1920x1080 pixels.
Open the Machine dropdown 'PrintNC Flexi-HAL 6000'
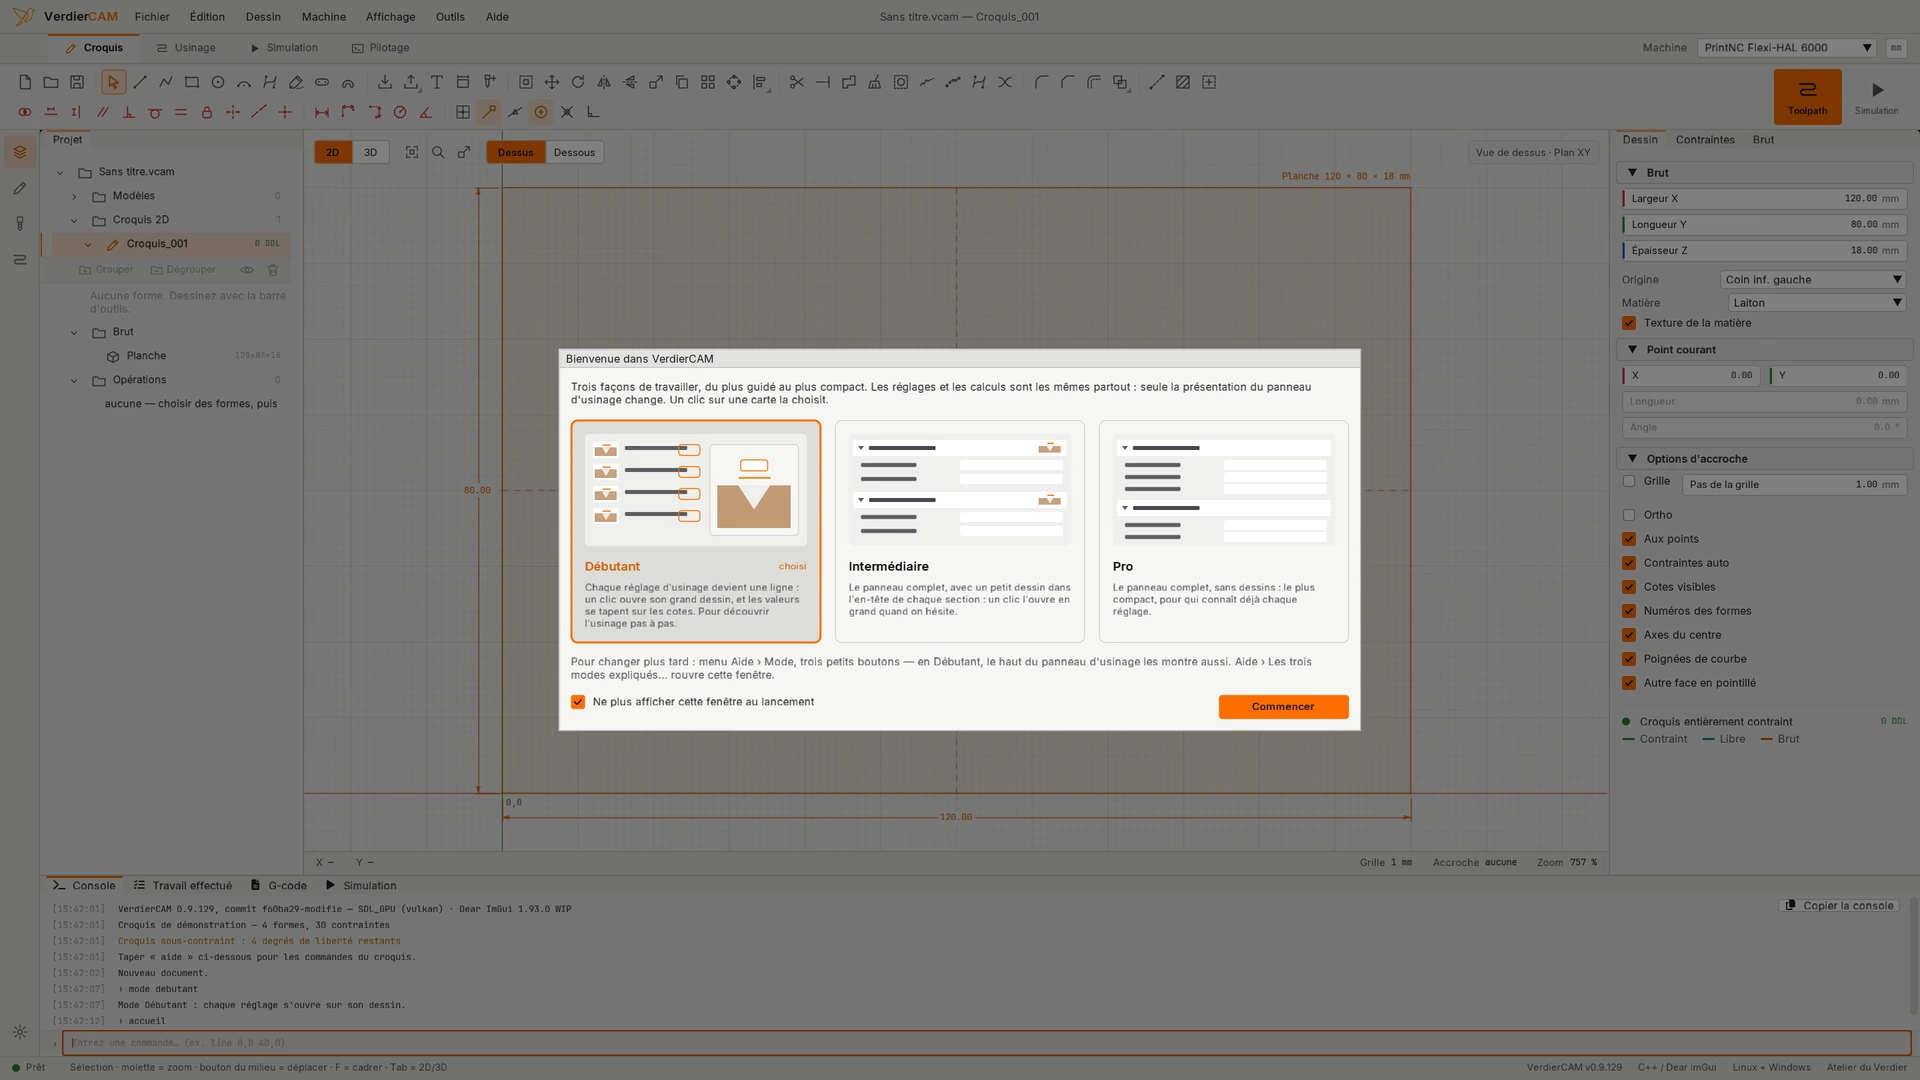click(1787, 48)
